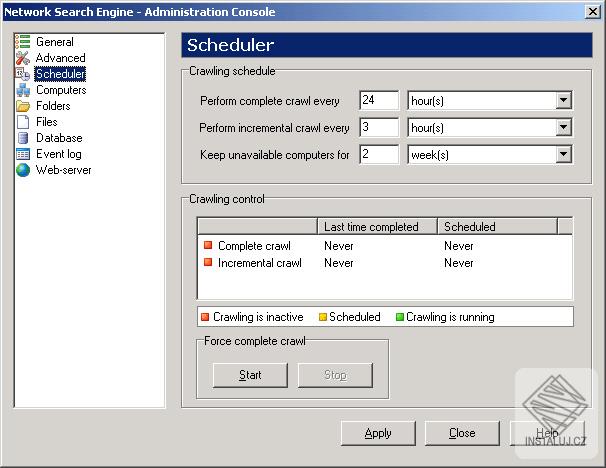
Task: Click the Crawling is inactive legend text
Action: [258, 317]
